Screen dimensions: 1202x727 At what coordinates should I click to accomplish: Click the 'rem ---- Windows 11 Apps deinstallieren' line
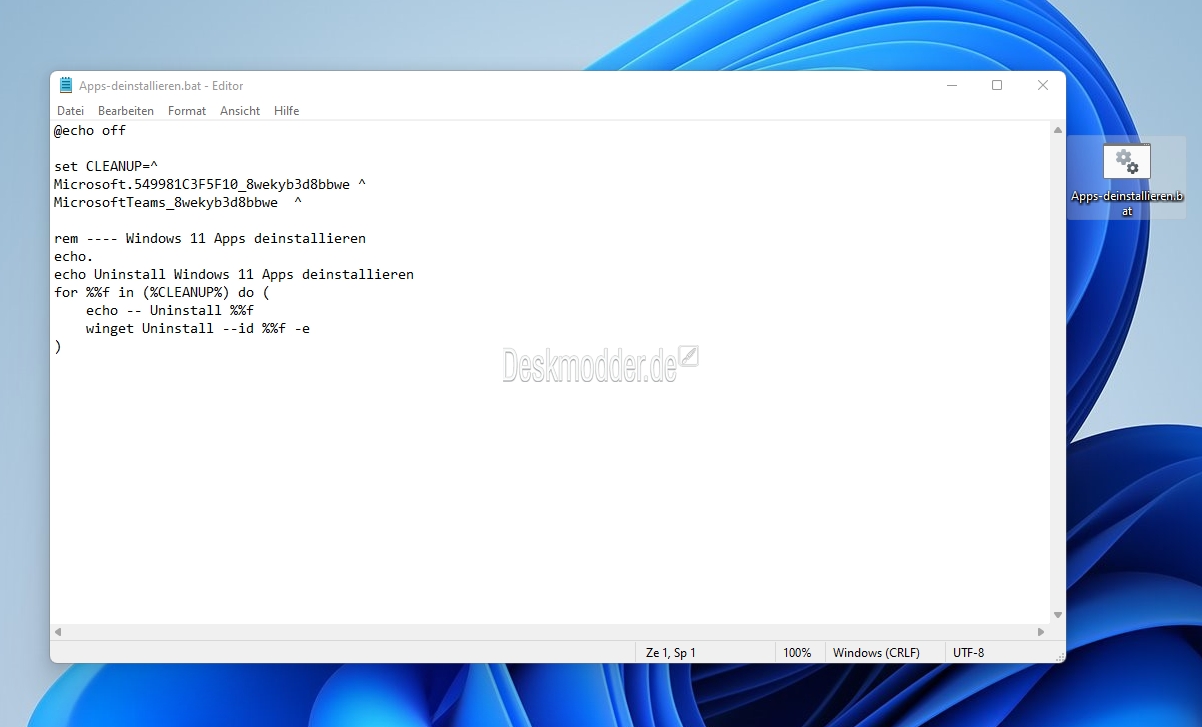(210, 239)
